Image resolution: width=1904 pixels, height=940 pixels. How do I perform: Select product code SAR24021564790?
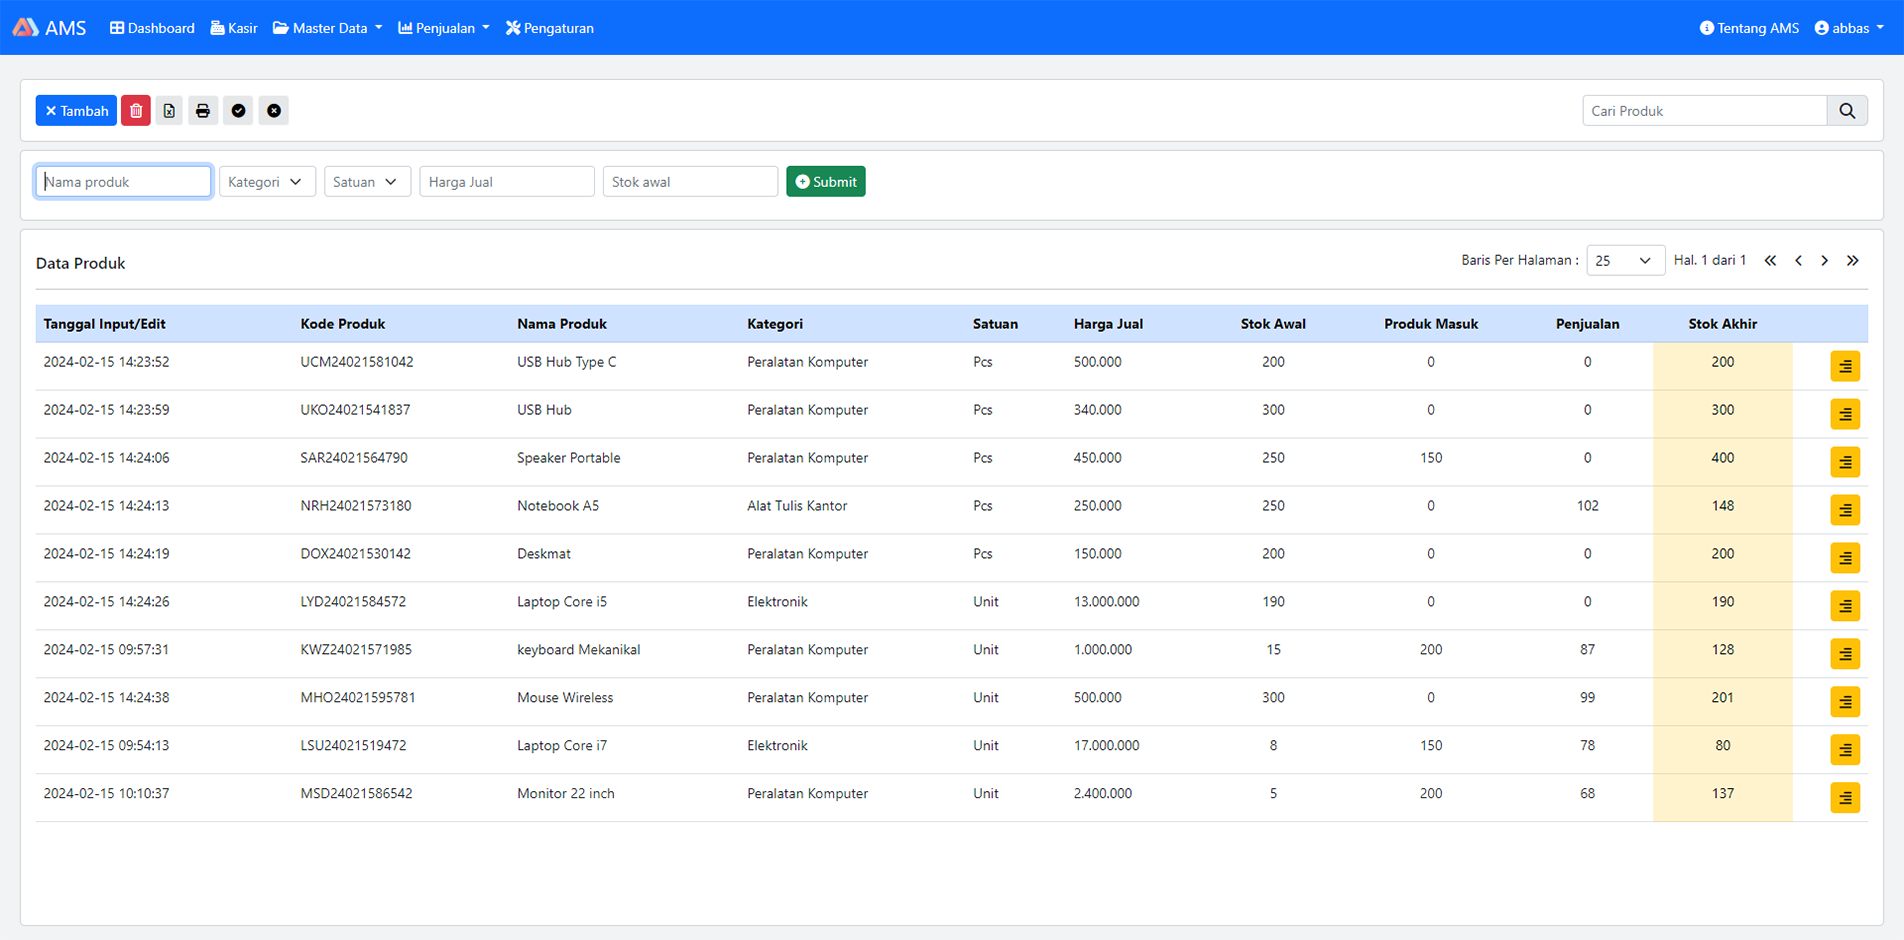click(354, 458)
